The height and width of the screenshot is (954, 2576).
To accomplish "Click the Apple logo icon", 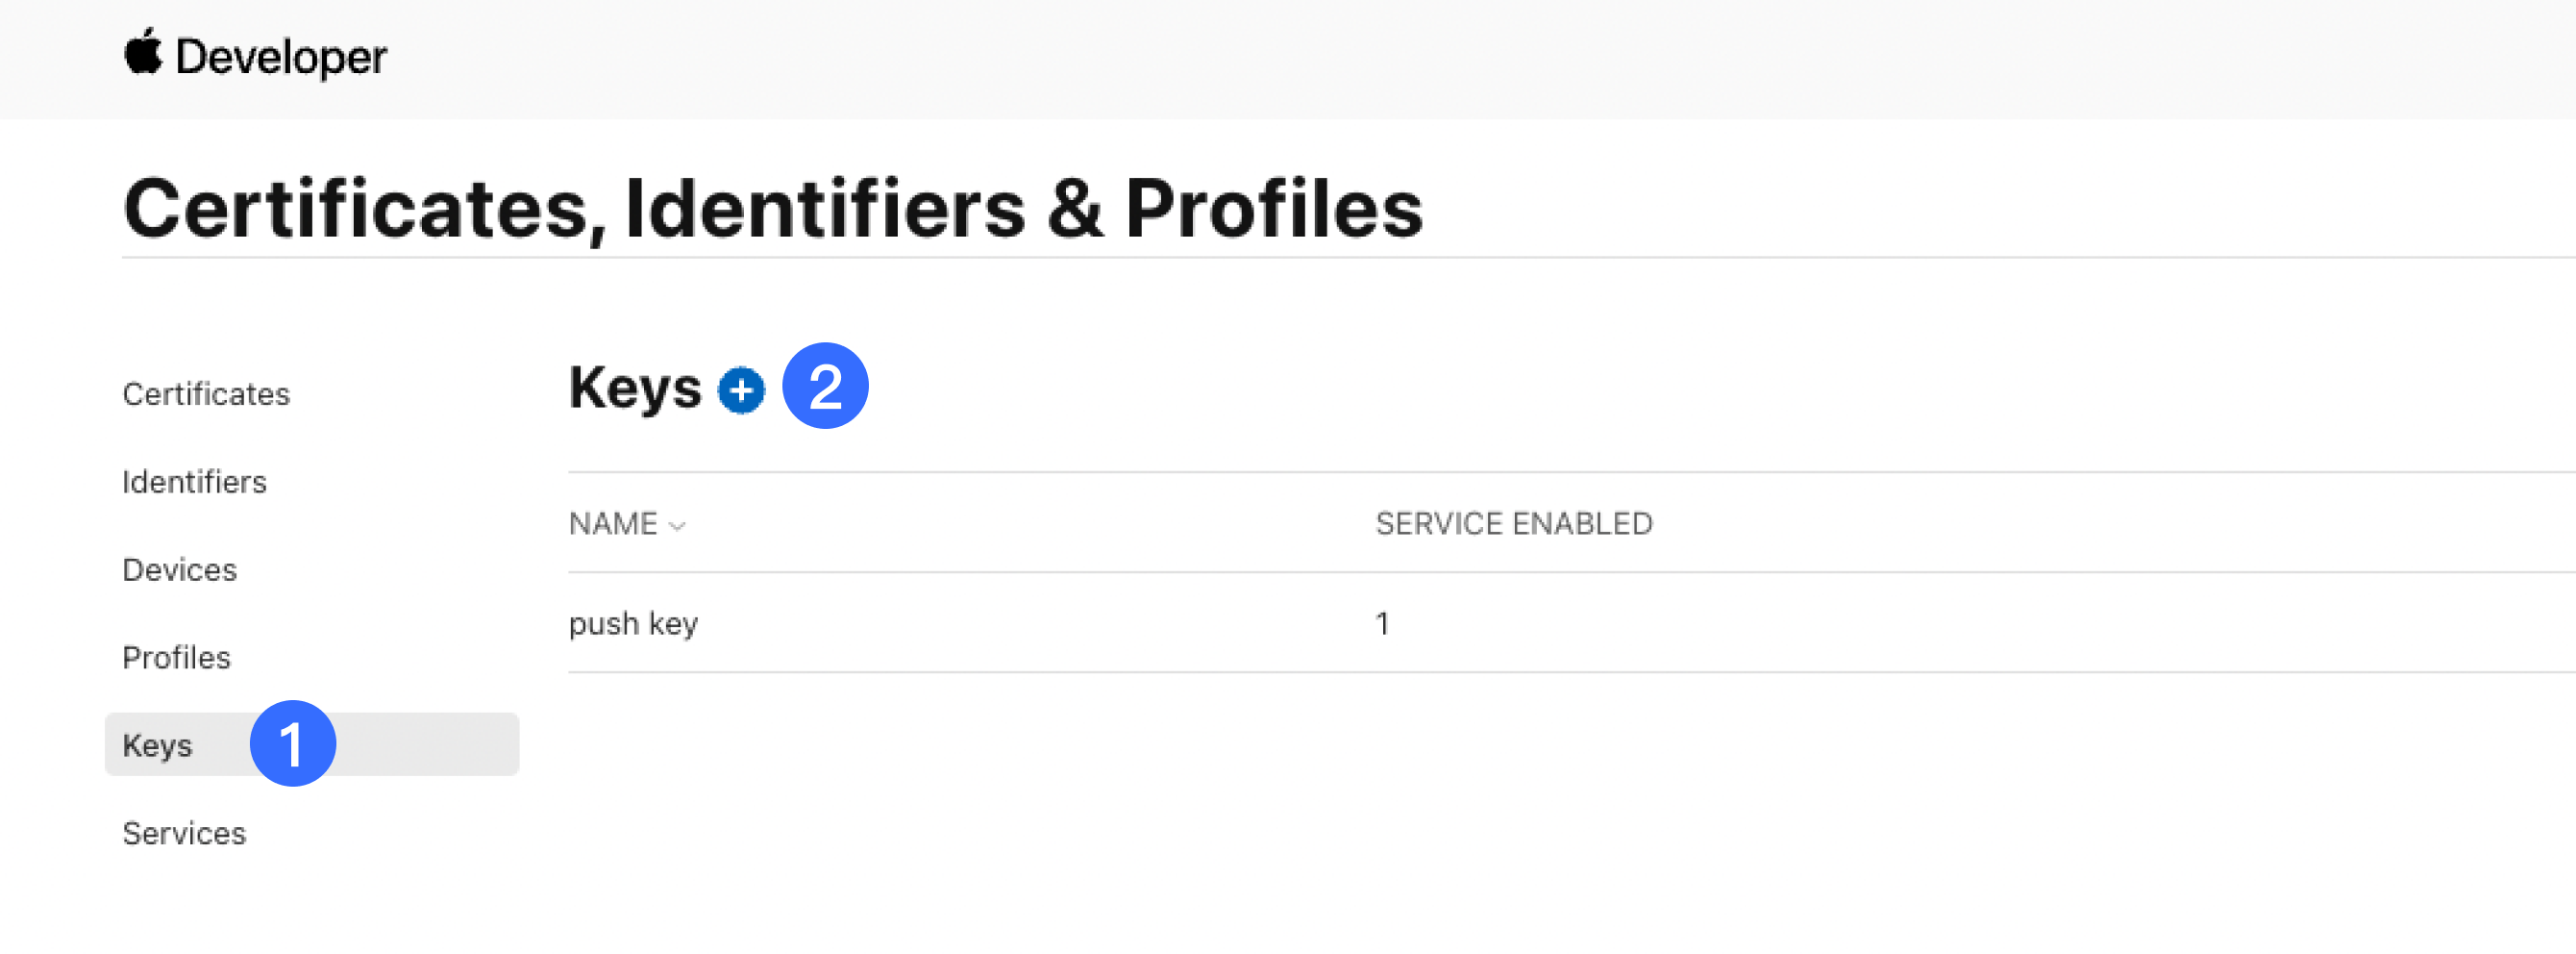I will pyautogui.click(x=142, y=52).
